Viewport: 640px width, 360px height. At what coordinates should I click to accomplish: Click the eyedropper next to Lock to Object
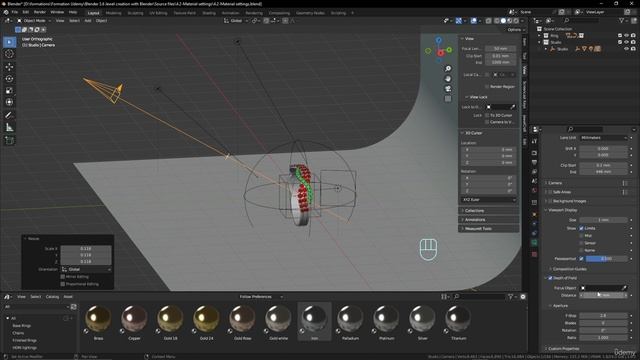point(513,107)
